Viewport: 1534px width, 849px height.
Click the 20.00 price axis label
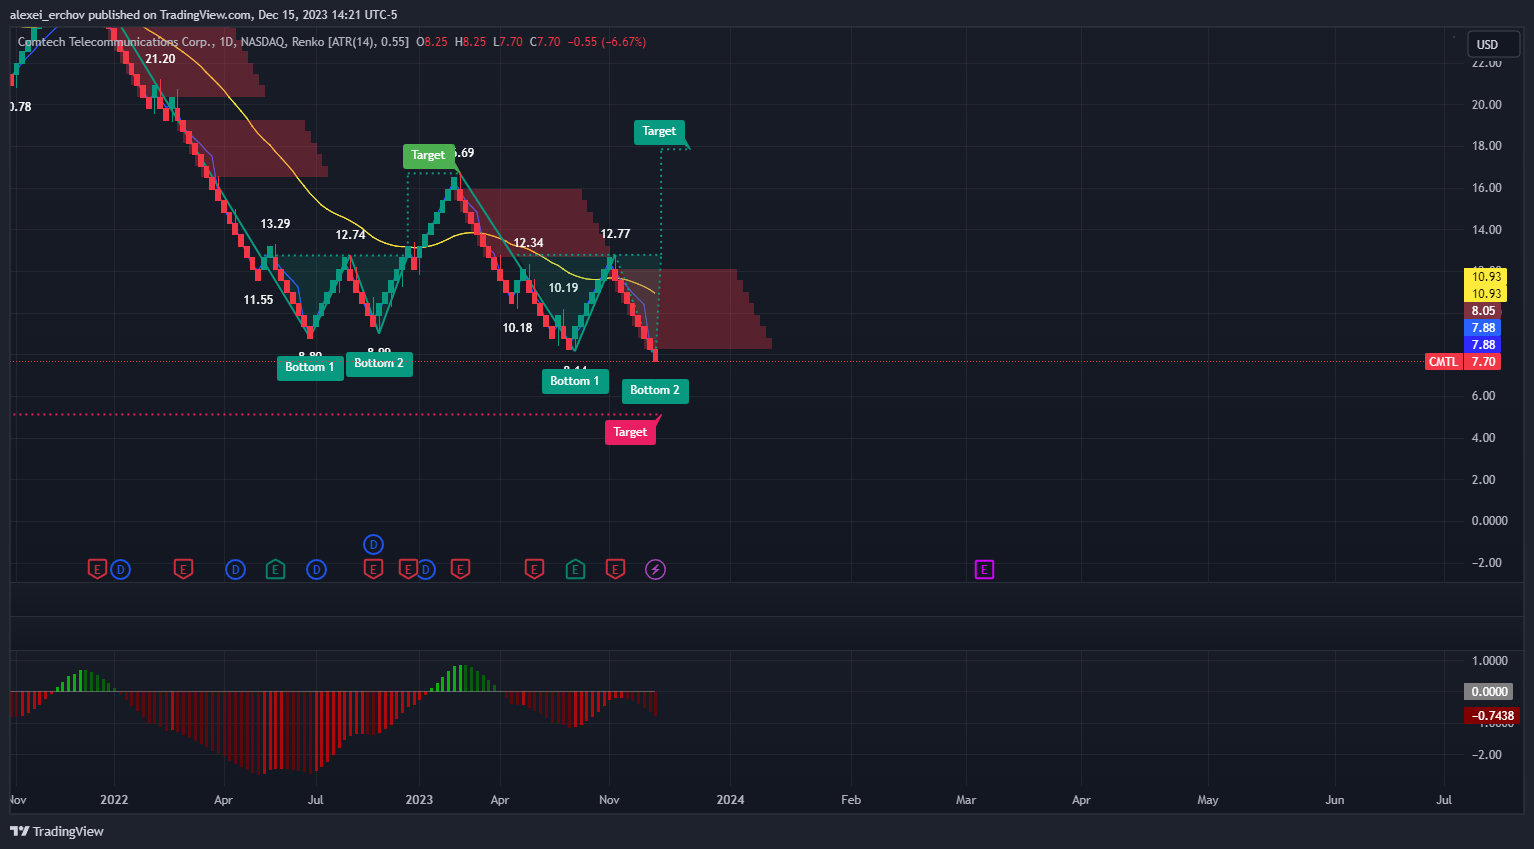[x=1487, y=105]
